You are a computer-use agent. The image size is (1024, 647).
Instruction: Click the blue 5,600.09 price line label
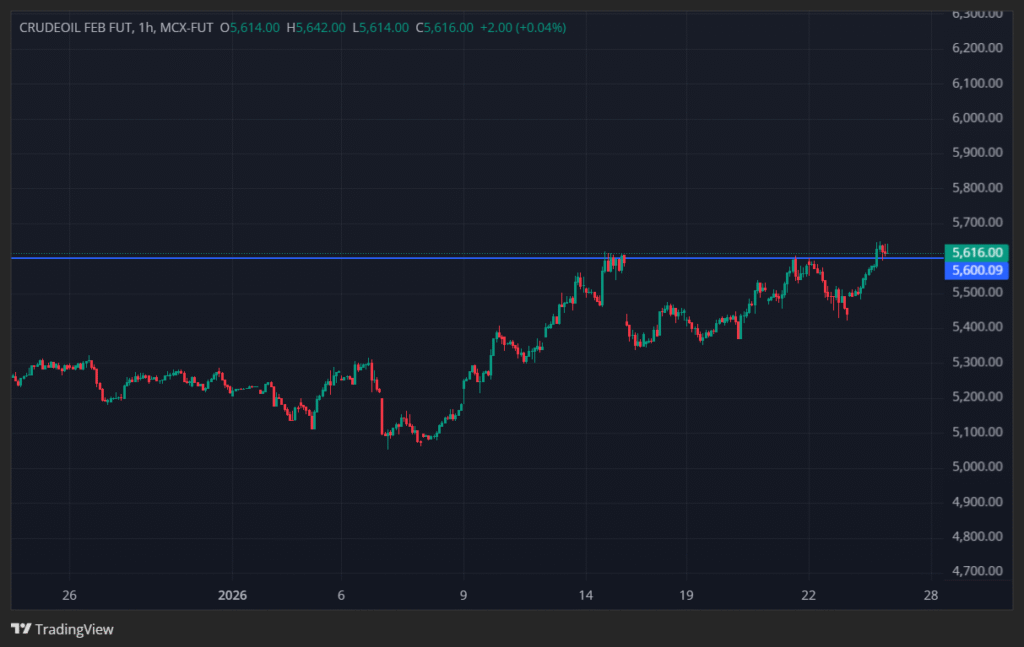tap(978, 270)
